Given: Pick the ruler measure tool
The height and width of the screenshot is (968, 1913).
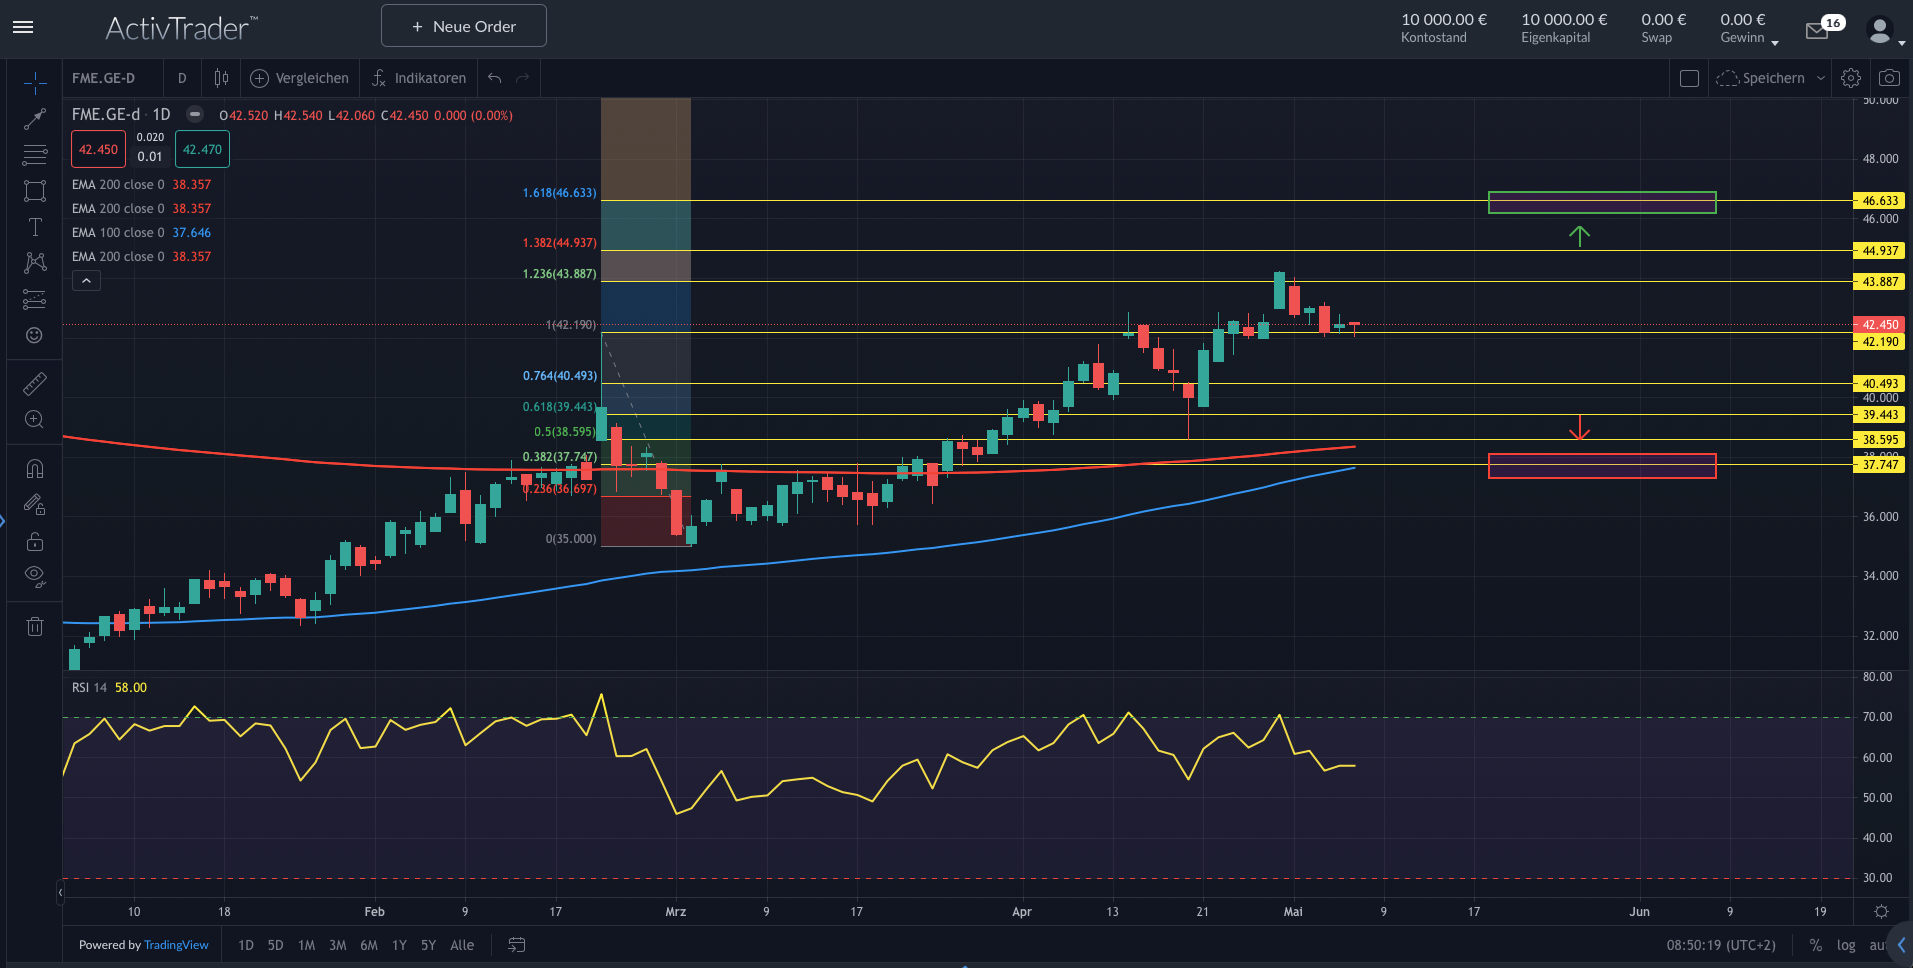Looking at the screenshot, I should pyautogui.click(x=35, y=384).
